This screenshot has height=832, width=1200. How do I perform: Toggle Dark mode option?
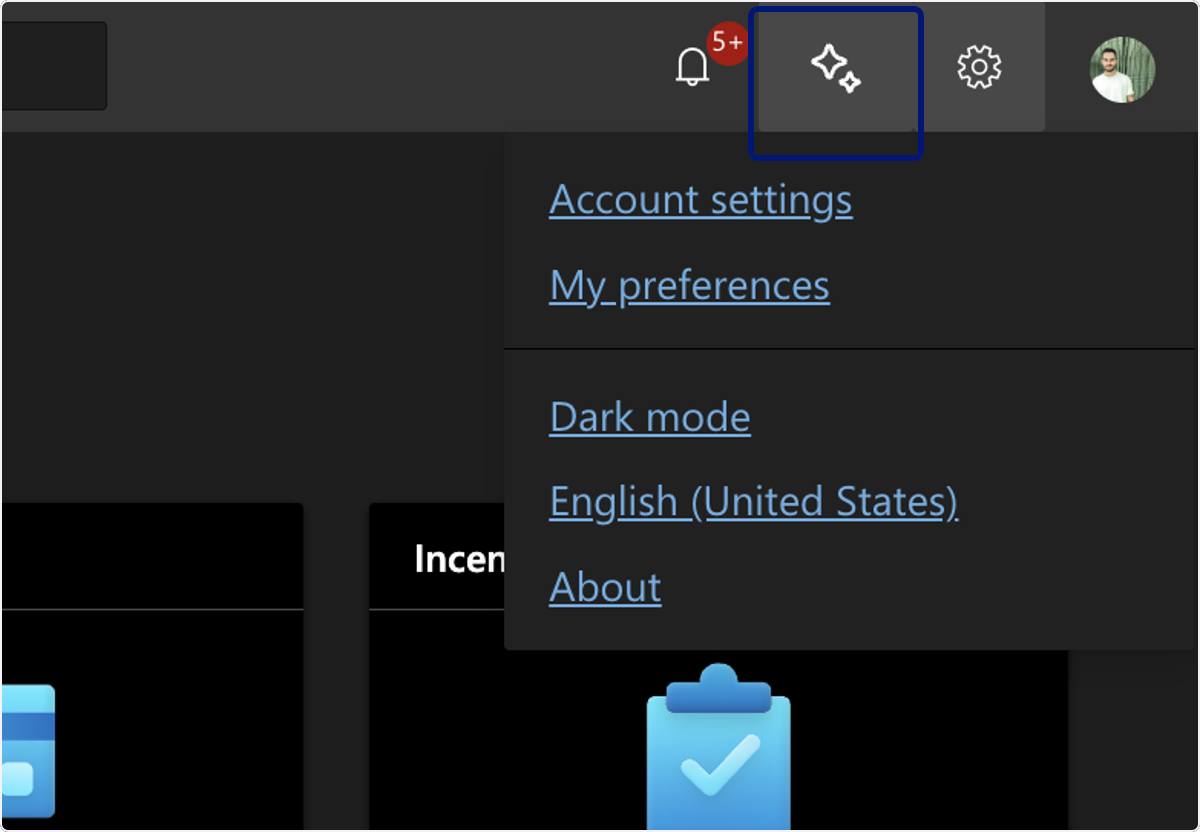650,416
